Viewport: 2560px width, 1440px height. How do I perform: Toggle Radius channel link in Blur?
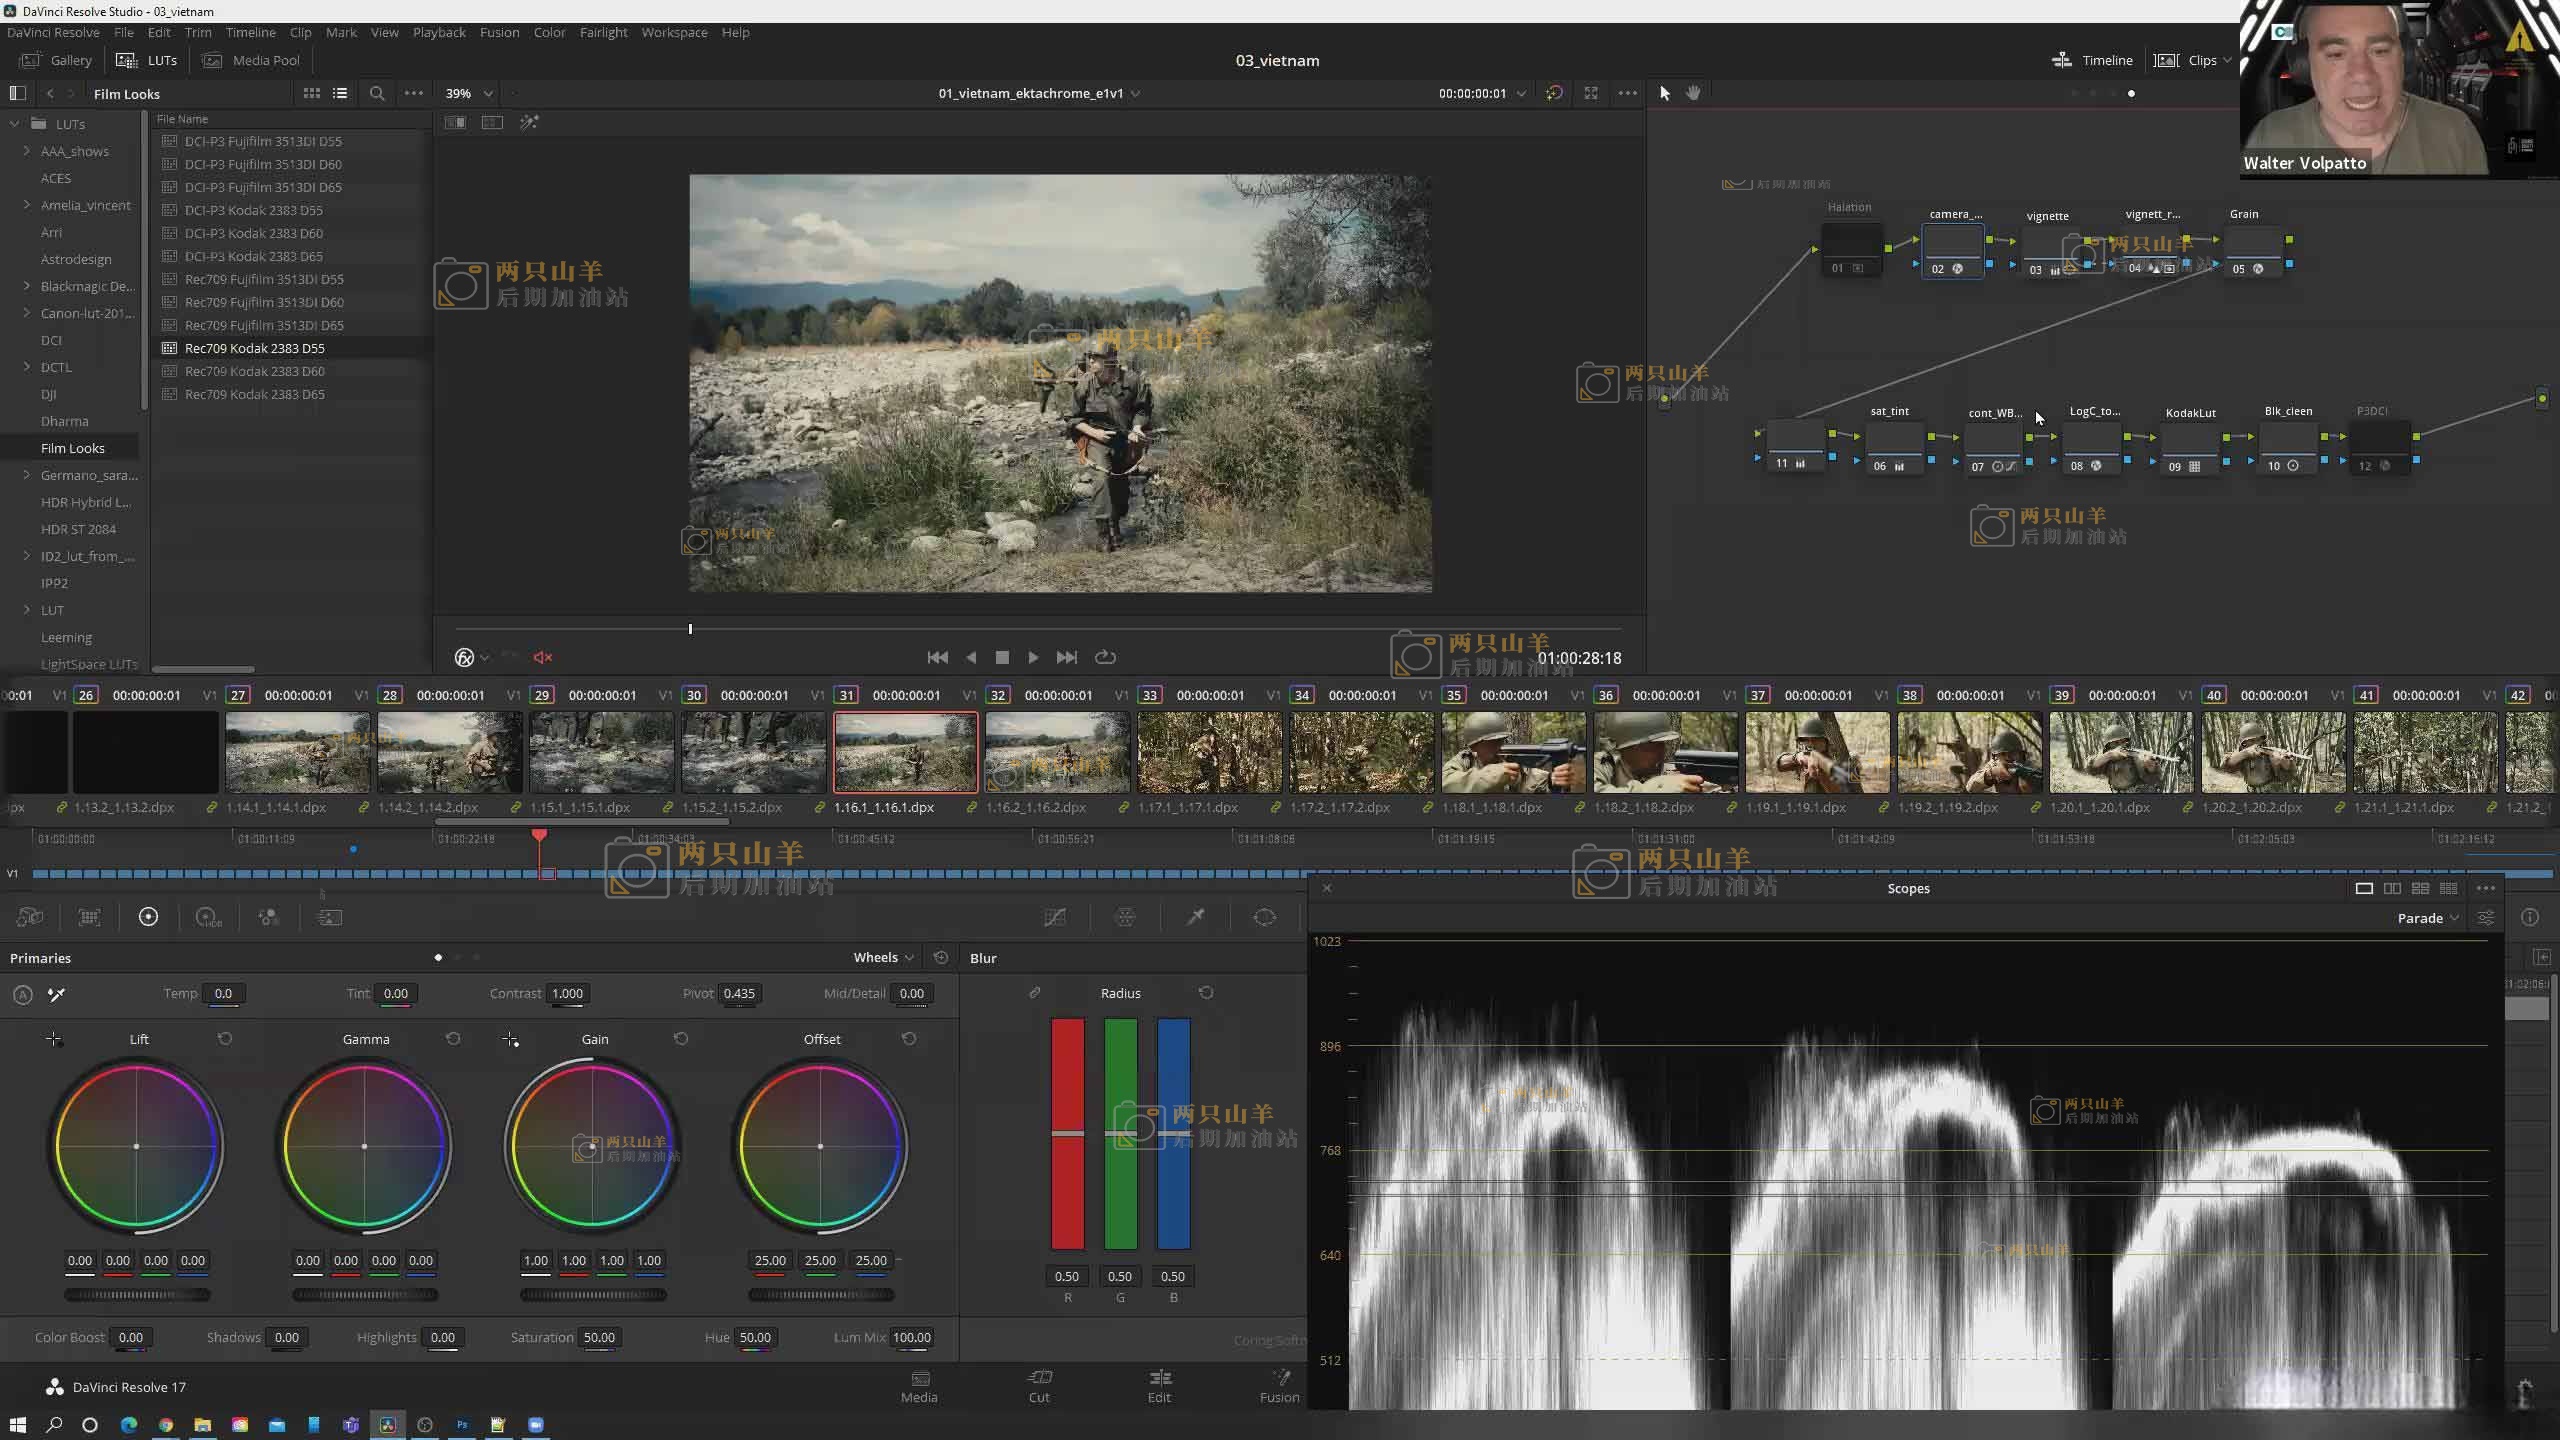click(1035, 993)
